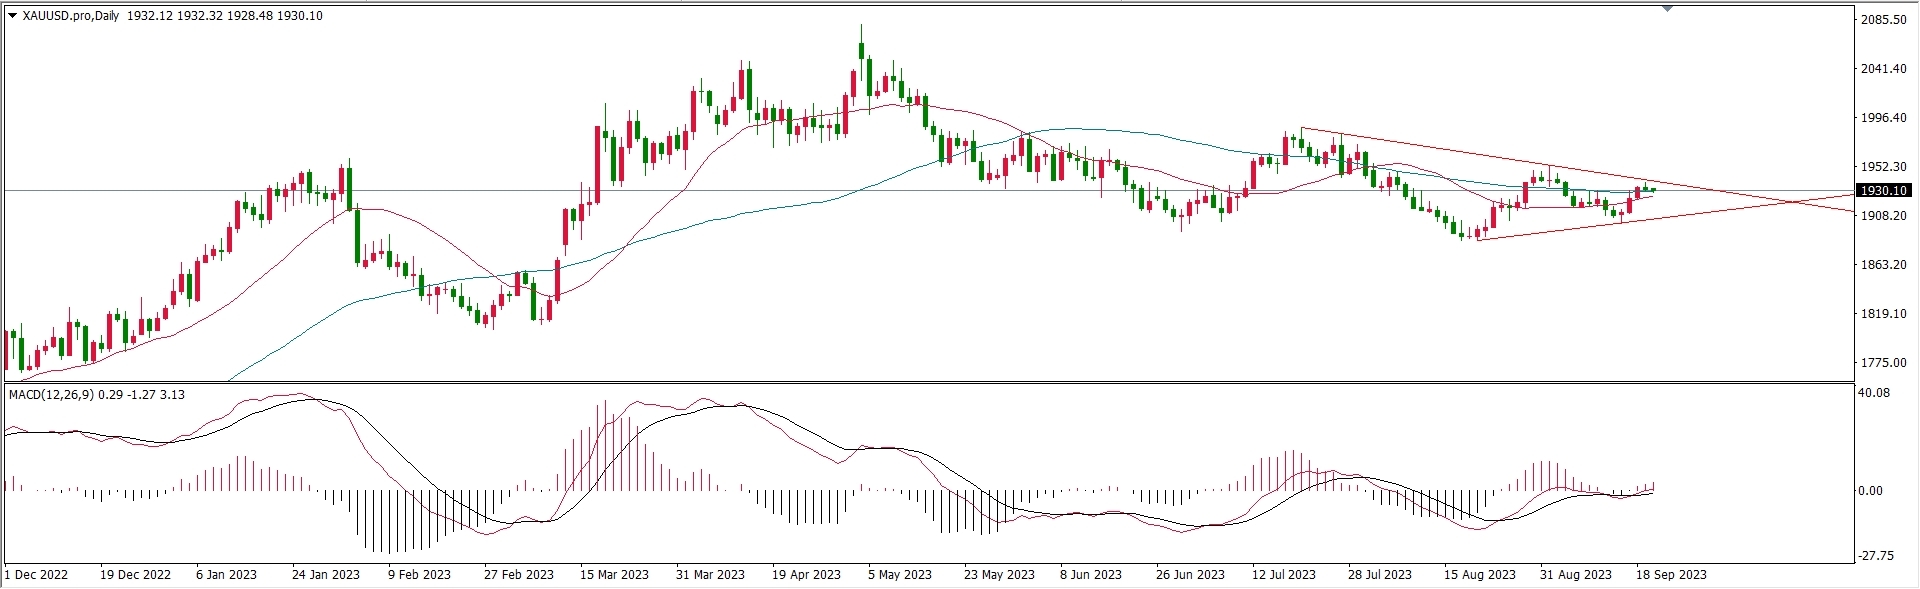Viewport: 1920px width, 589px height.
Task: Click the 1775.00 price axis label
Action: (1882, 363)
